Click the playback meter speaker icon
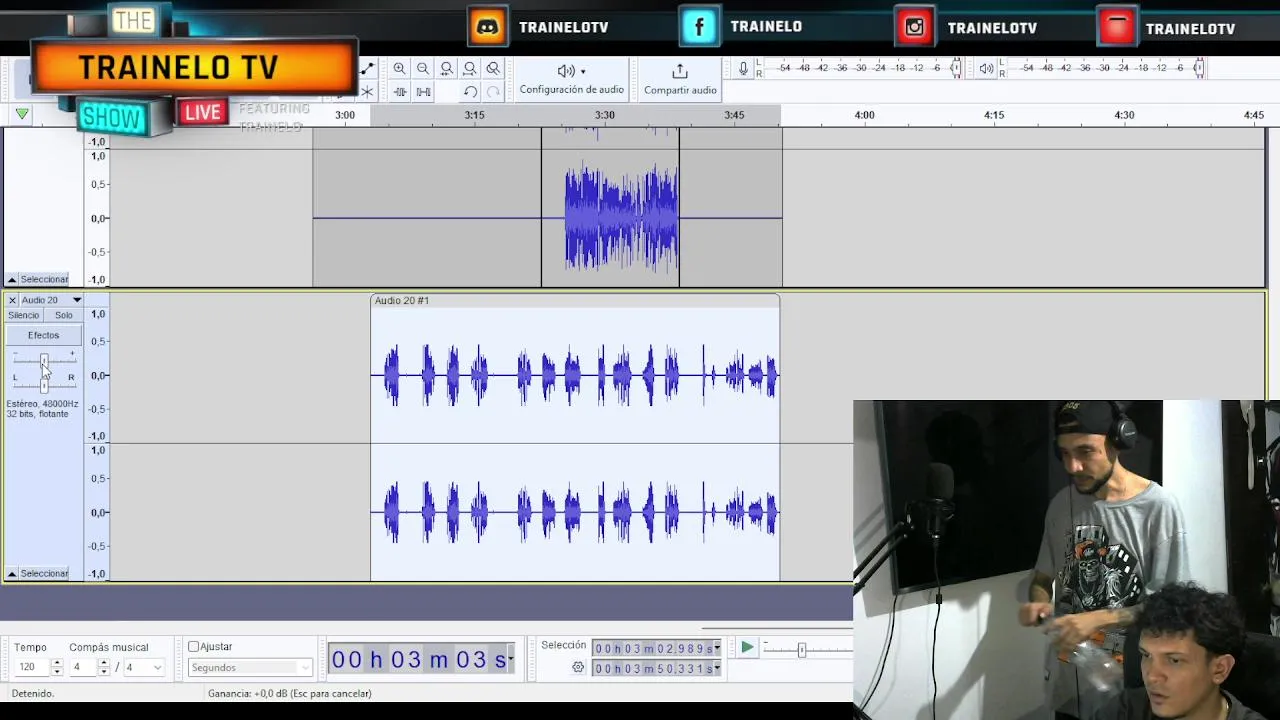Image resolution: width=1280 pixels, height=720 pixels. 987,68
